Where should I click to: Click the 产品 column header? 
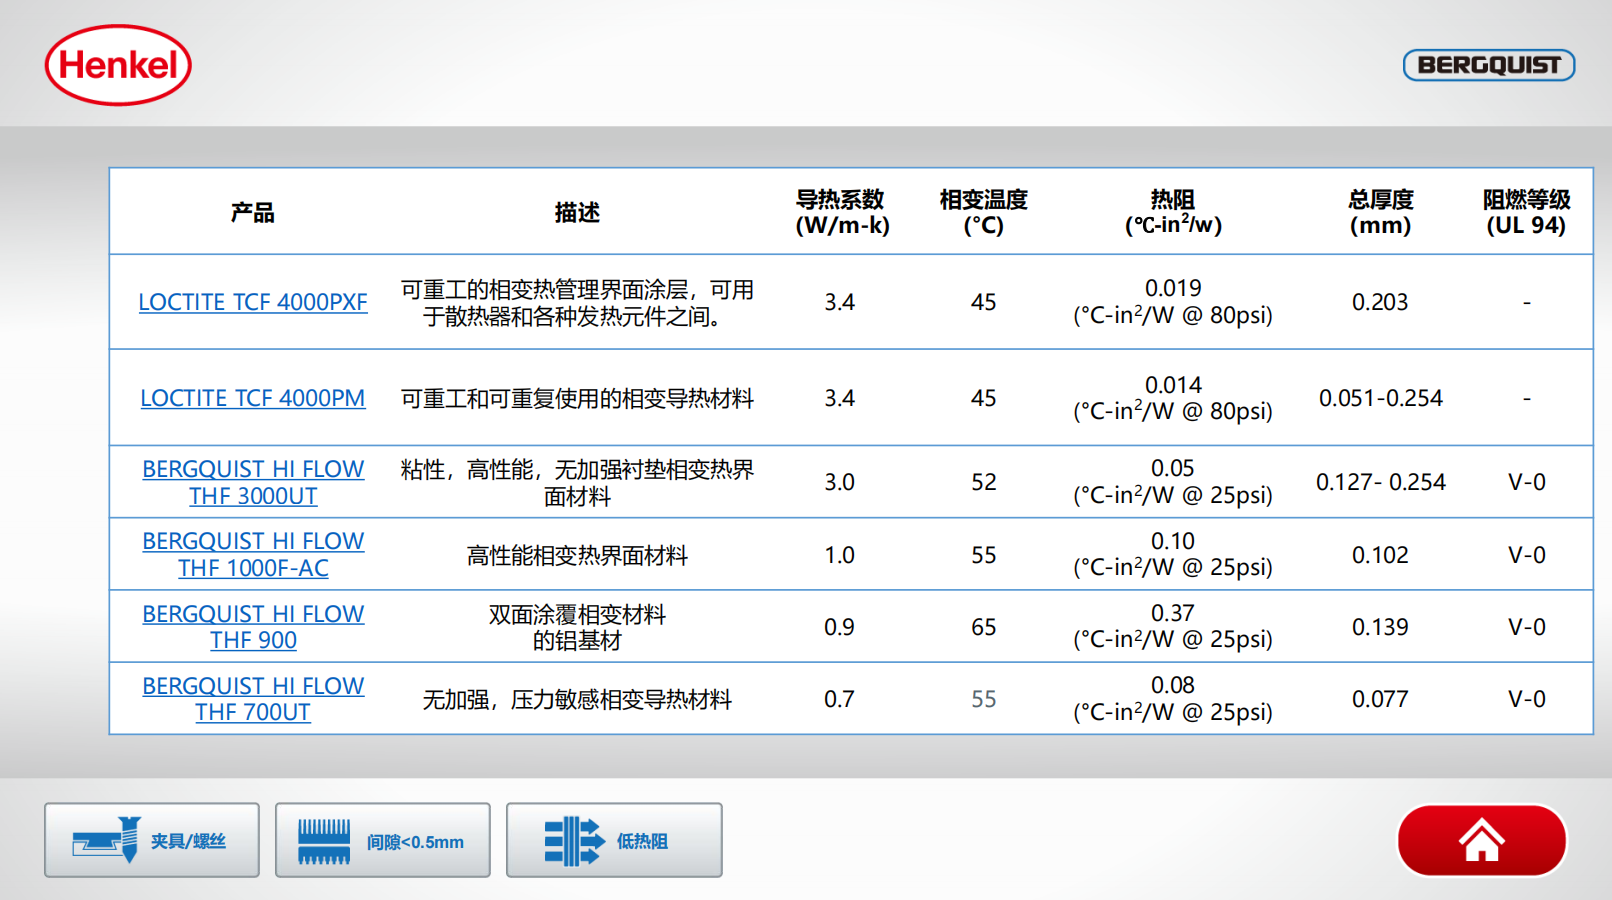(x=252, y=212)
